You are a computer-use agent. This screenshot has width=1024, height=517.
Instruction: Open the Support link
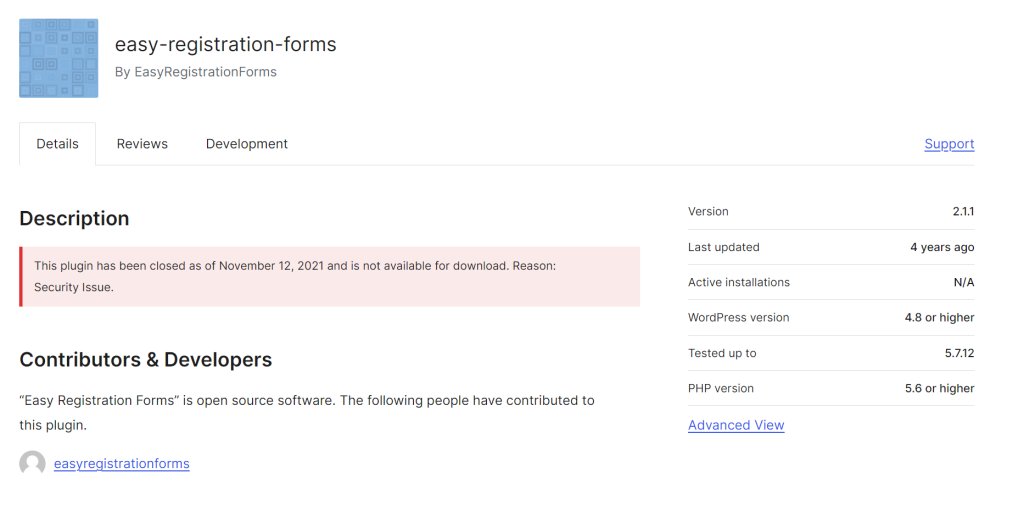948,144
